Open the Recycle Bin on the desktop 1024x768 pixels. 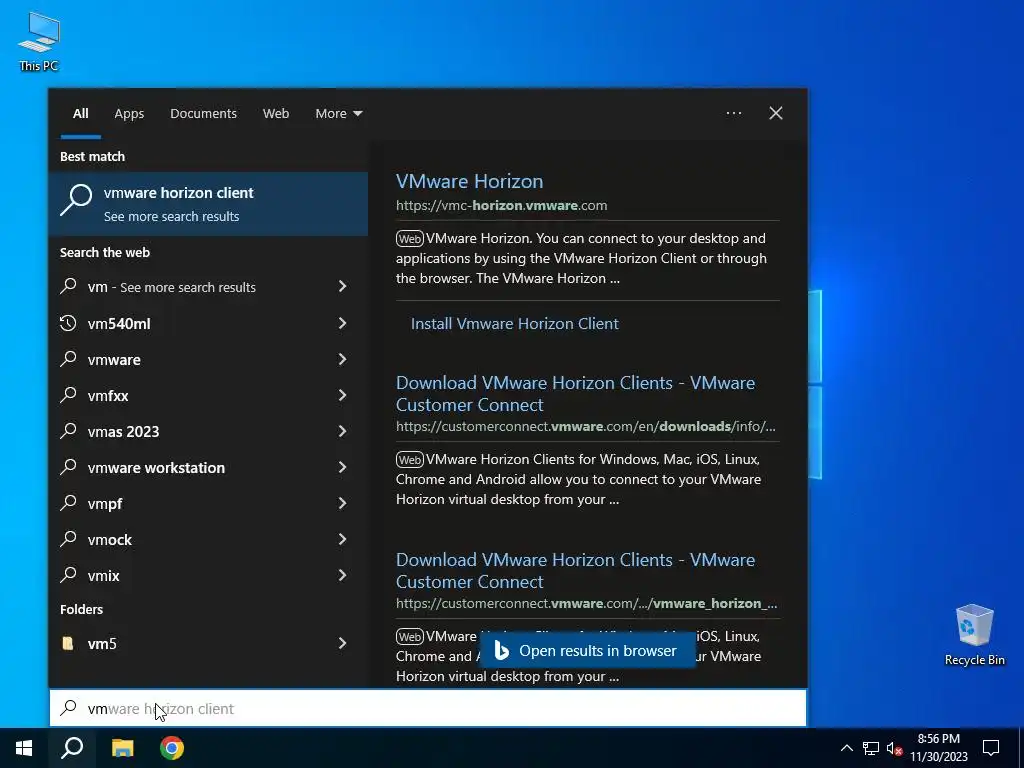click(x=974, y=635)
